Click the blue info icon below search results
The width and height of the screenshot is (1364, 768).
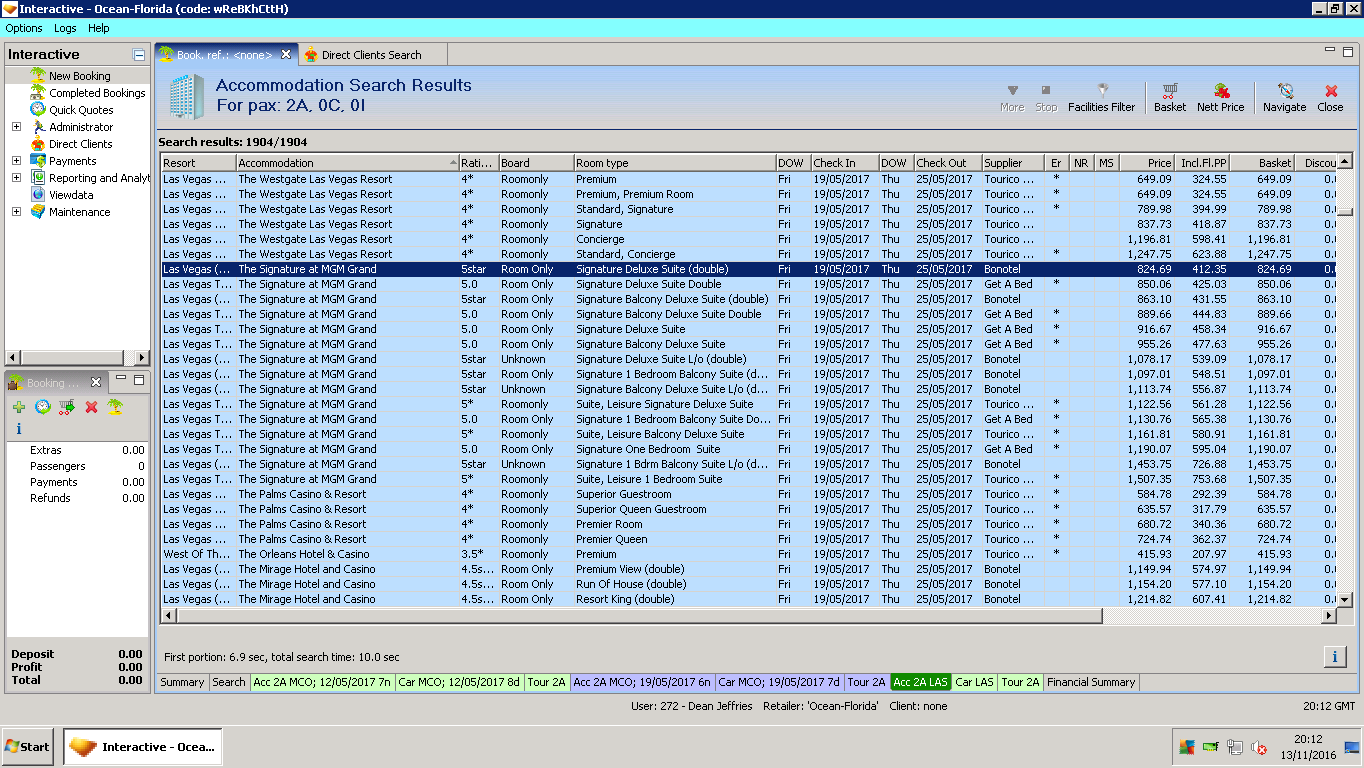pyautogui.click(x=1335, y=657)
